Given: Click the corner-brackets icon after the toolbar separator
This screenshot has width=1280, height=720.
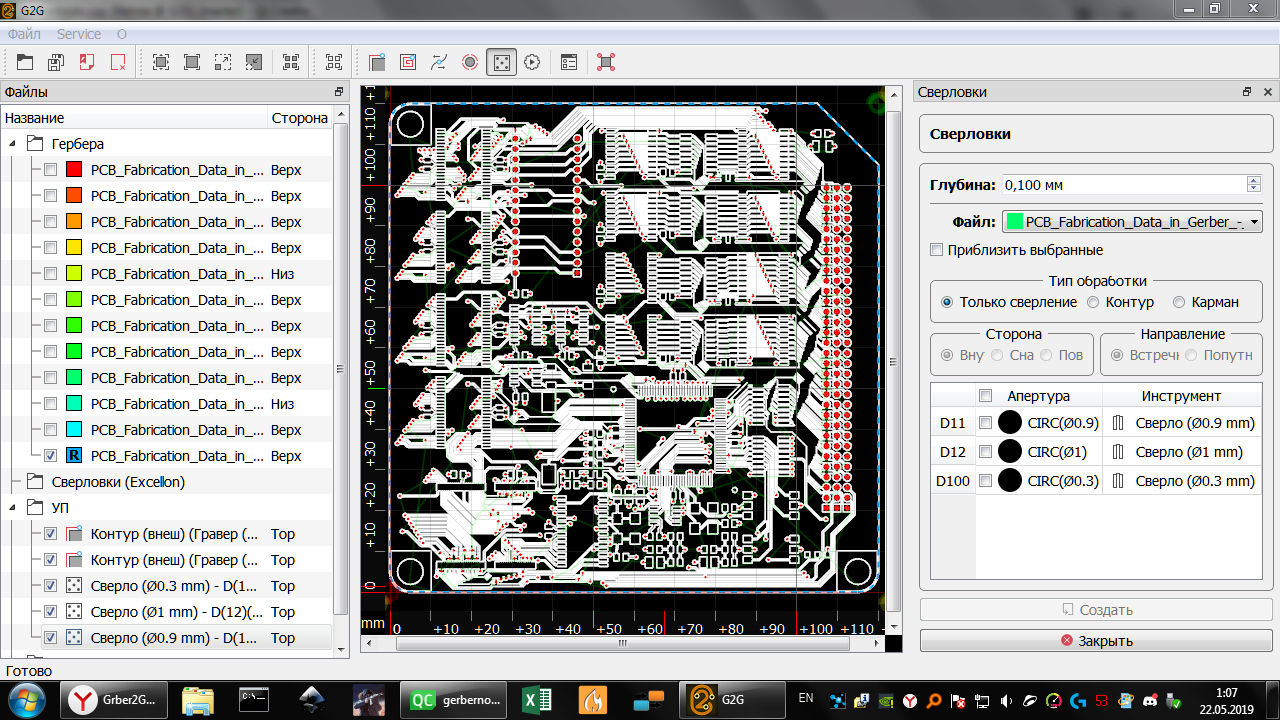Looking at the screenshot, I should coord(334,62).
